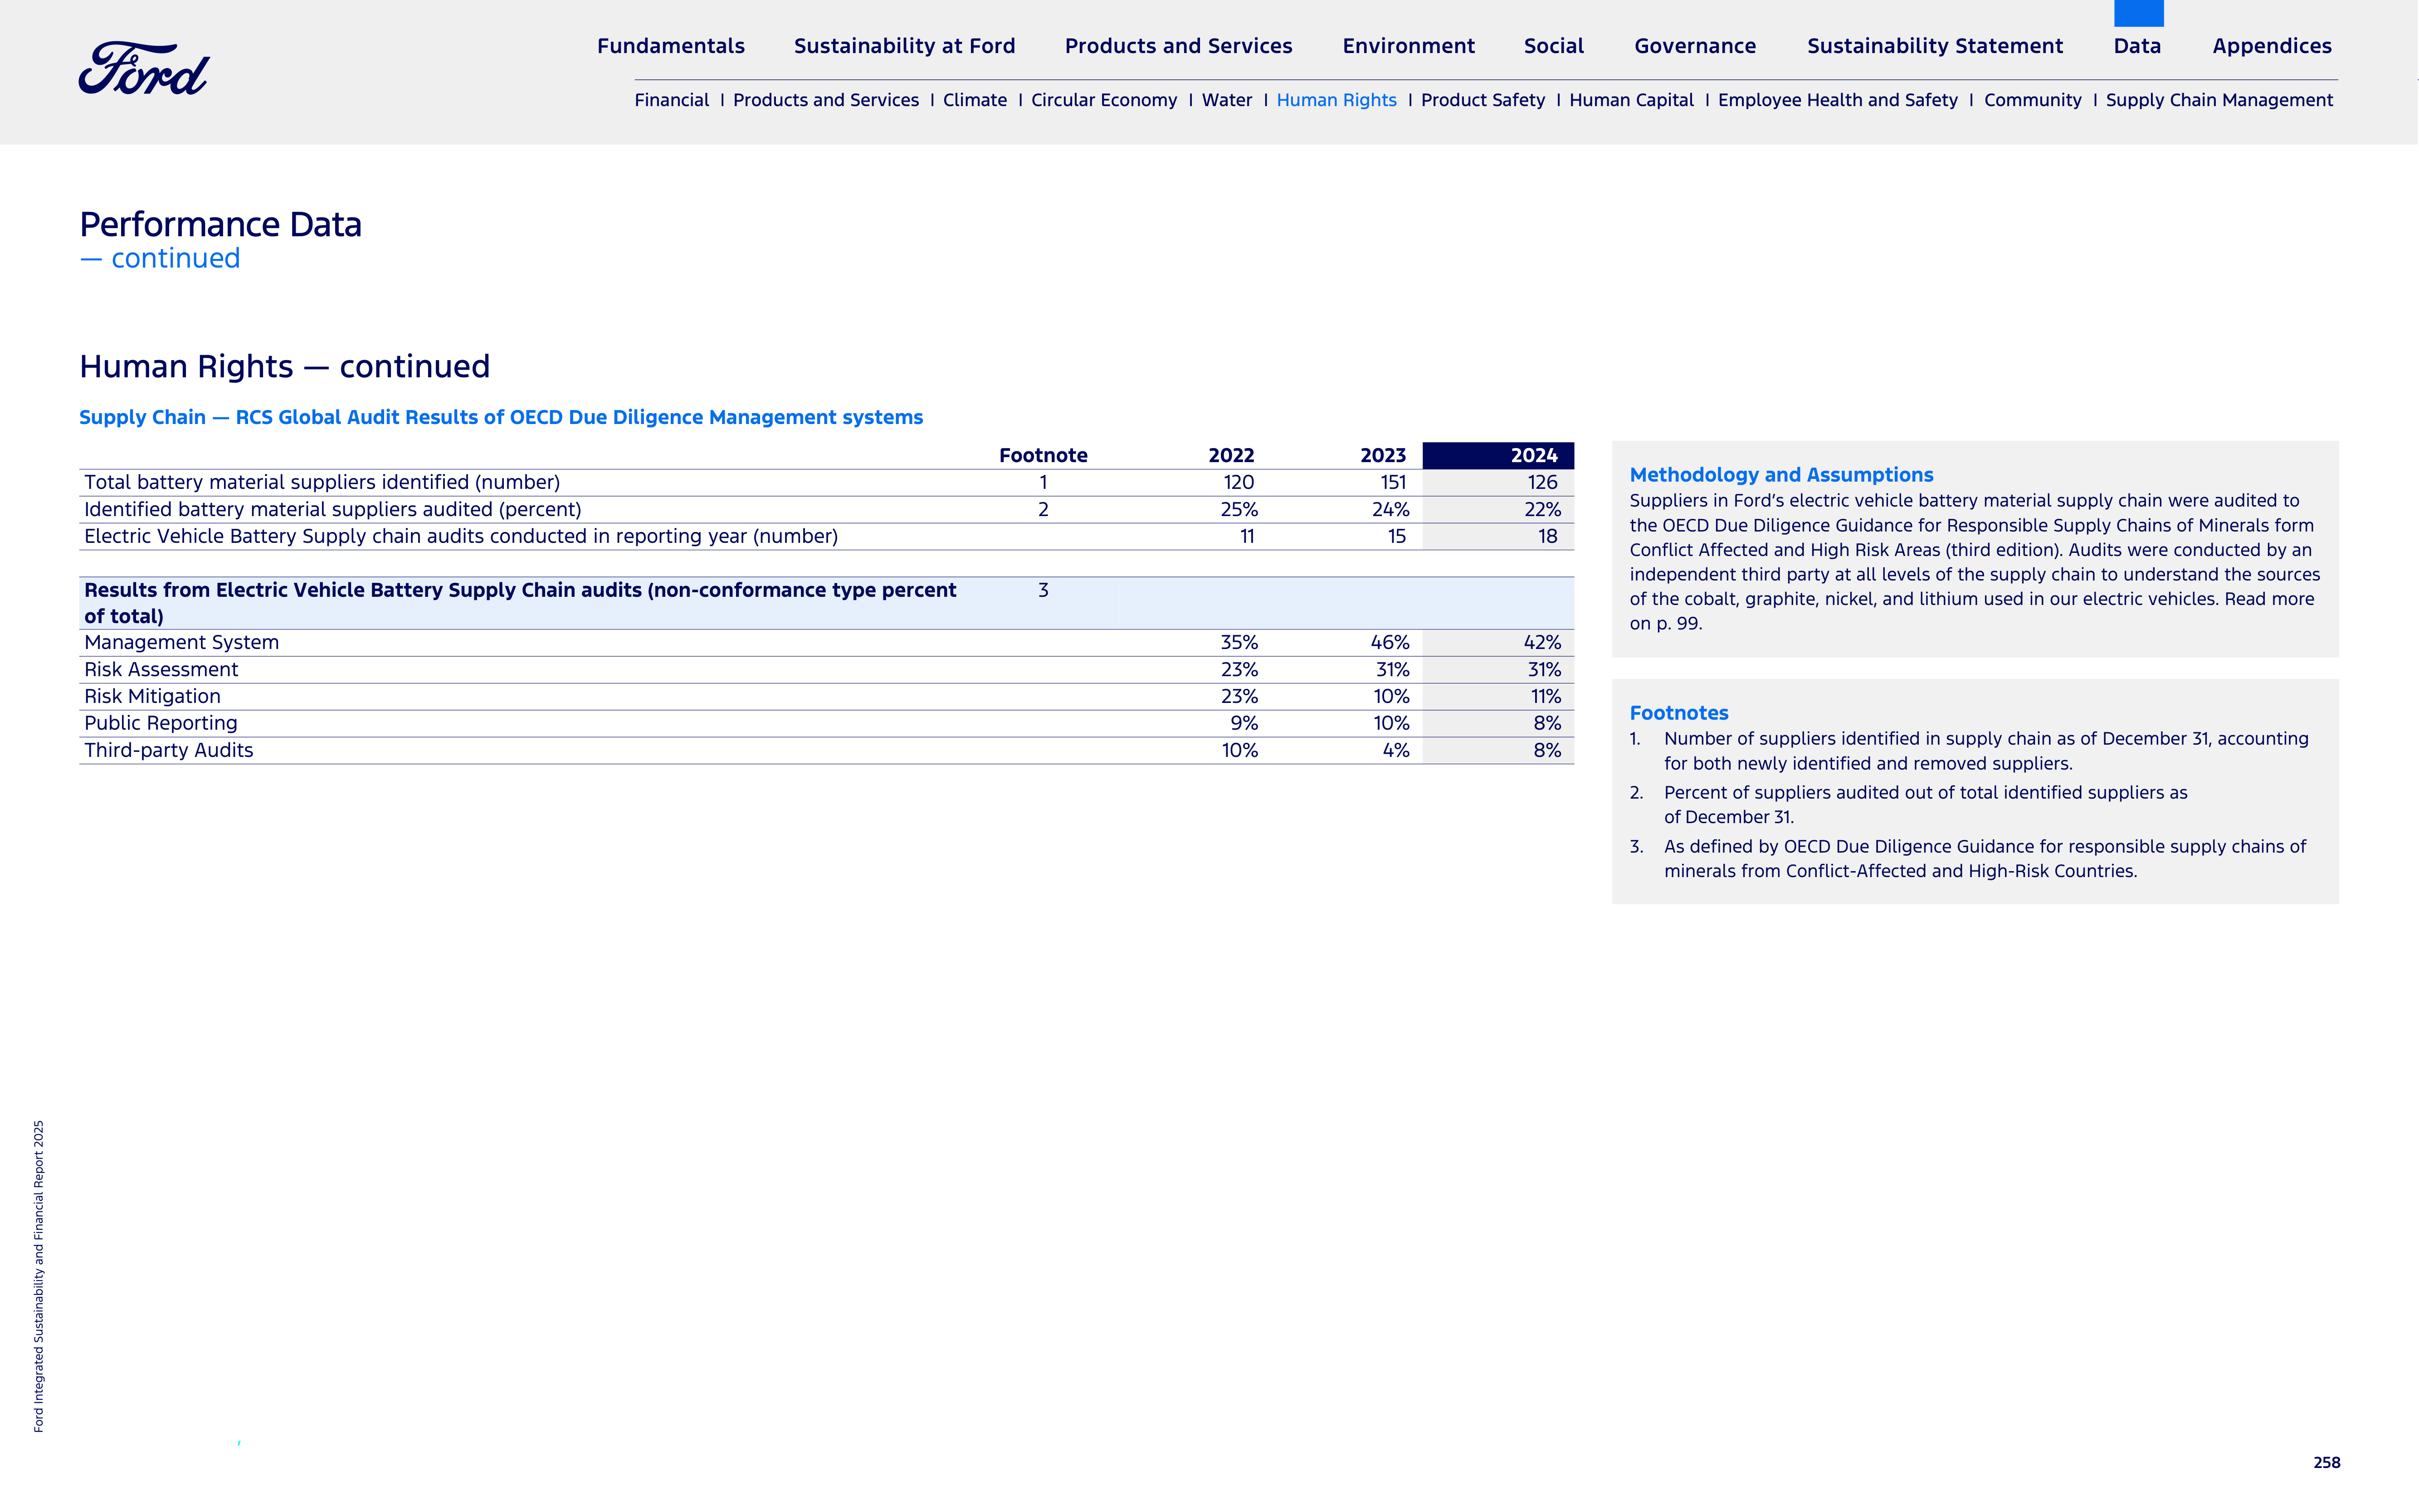Open the Products and Services main tab
This screenshot has width=2419, height=1512.
click(1178, 46)
